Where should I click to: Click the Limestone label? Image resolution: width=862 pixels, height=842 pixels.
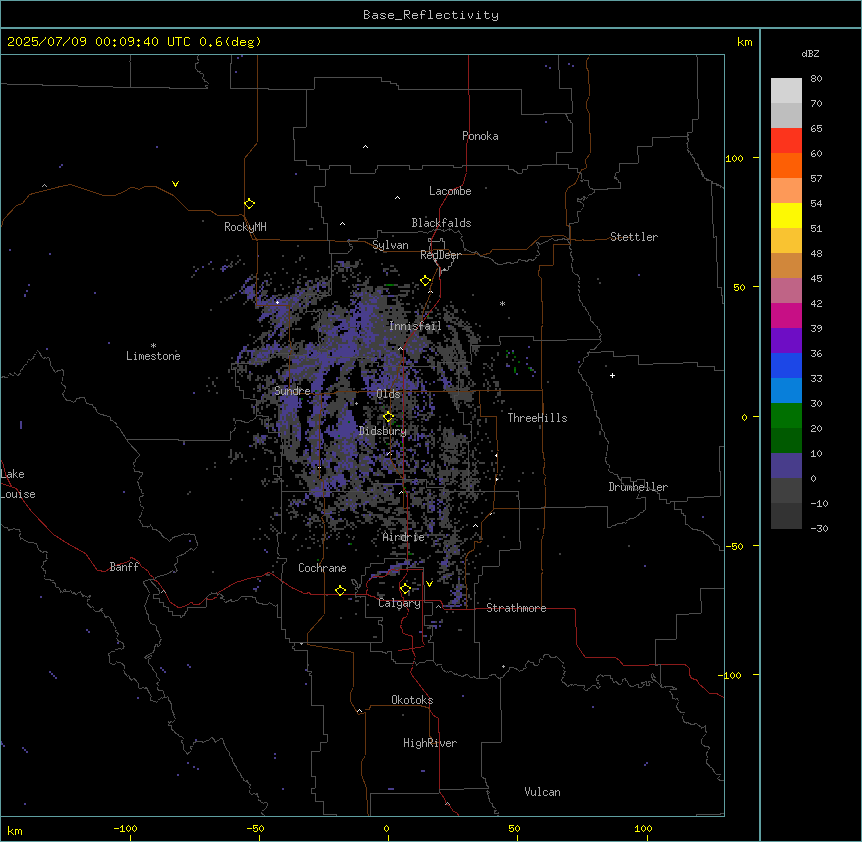click(153, 356)
